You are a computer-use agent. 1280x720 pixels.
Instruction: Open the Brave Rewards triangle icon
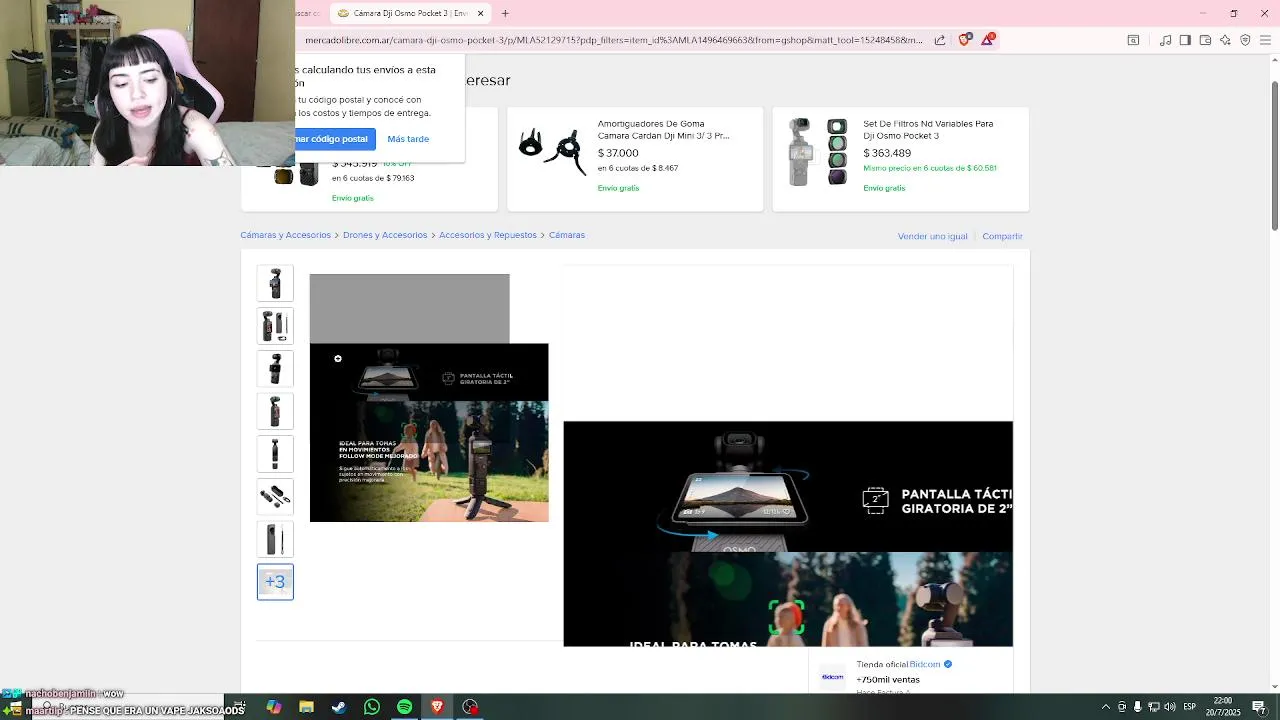[988, 40]
